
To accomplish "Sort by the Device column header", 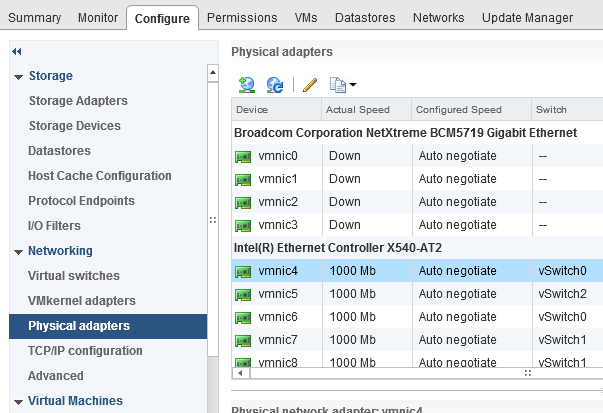I will tap(277, 110).
